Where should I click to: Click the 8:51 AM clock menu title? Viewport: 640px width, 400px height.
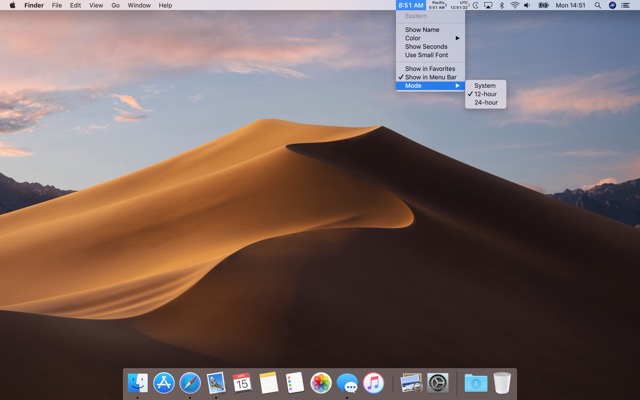point(411,5)
